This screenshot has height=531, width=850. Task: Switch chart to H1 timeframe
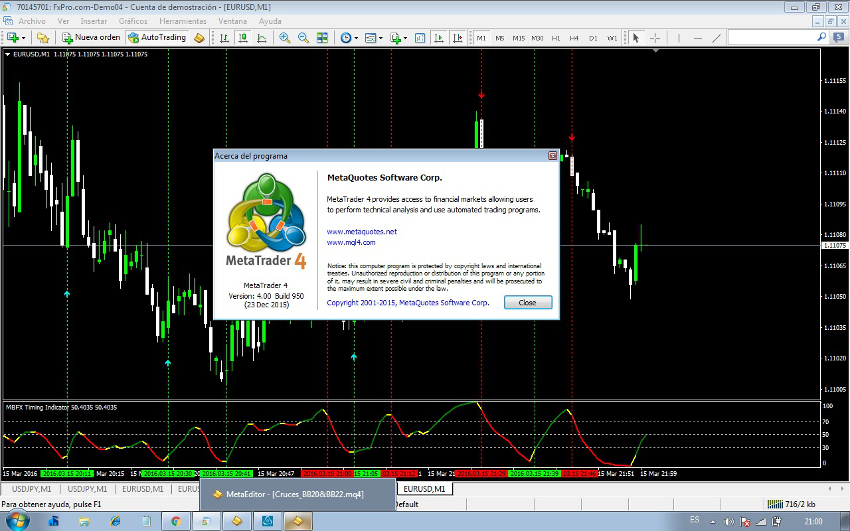556,38
